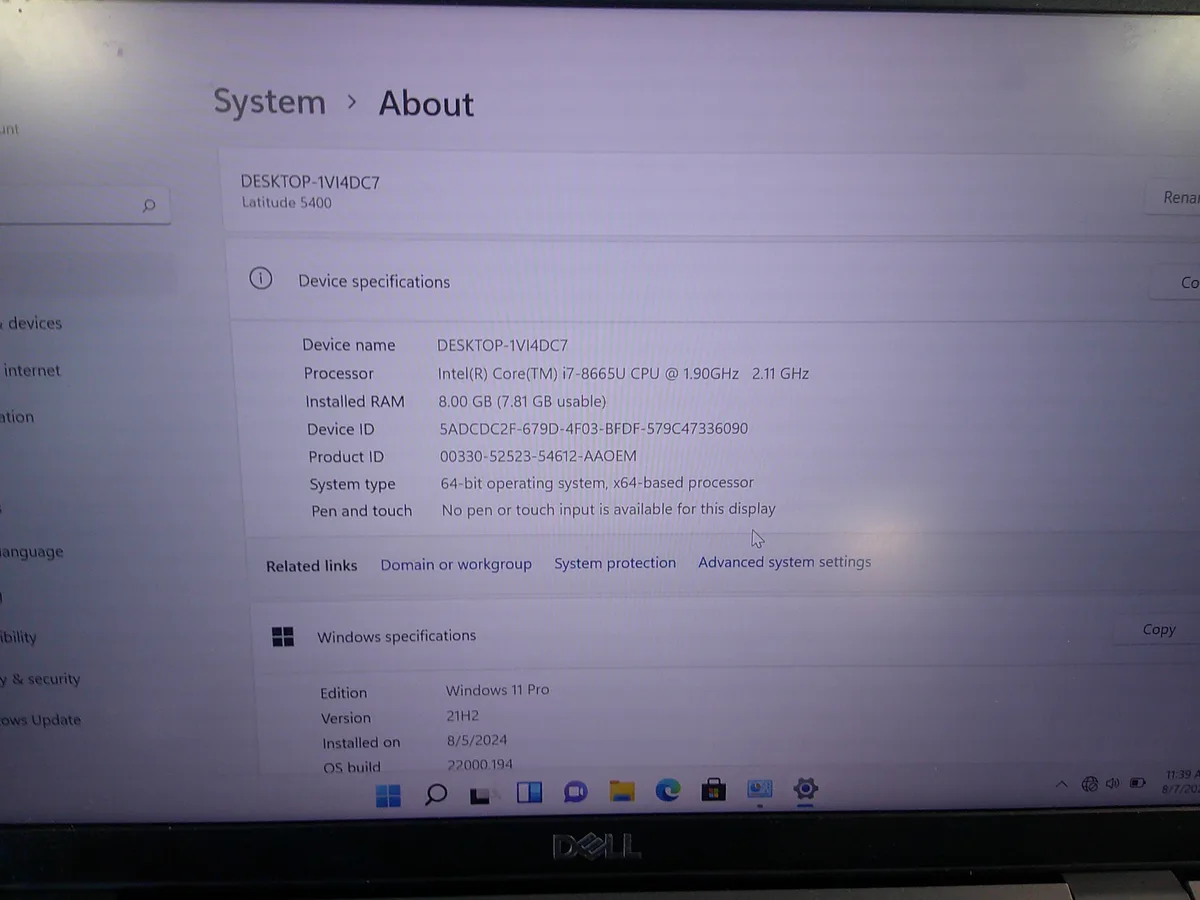This screenshot has width=1200, height=900.
Task: Open the clock and date flyout
Action: 1181,781
